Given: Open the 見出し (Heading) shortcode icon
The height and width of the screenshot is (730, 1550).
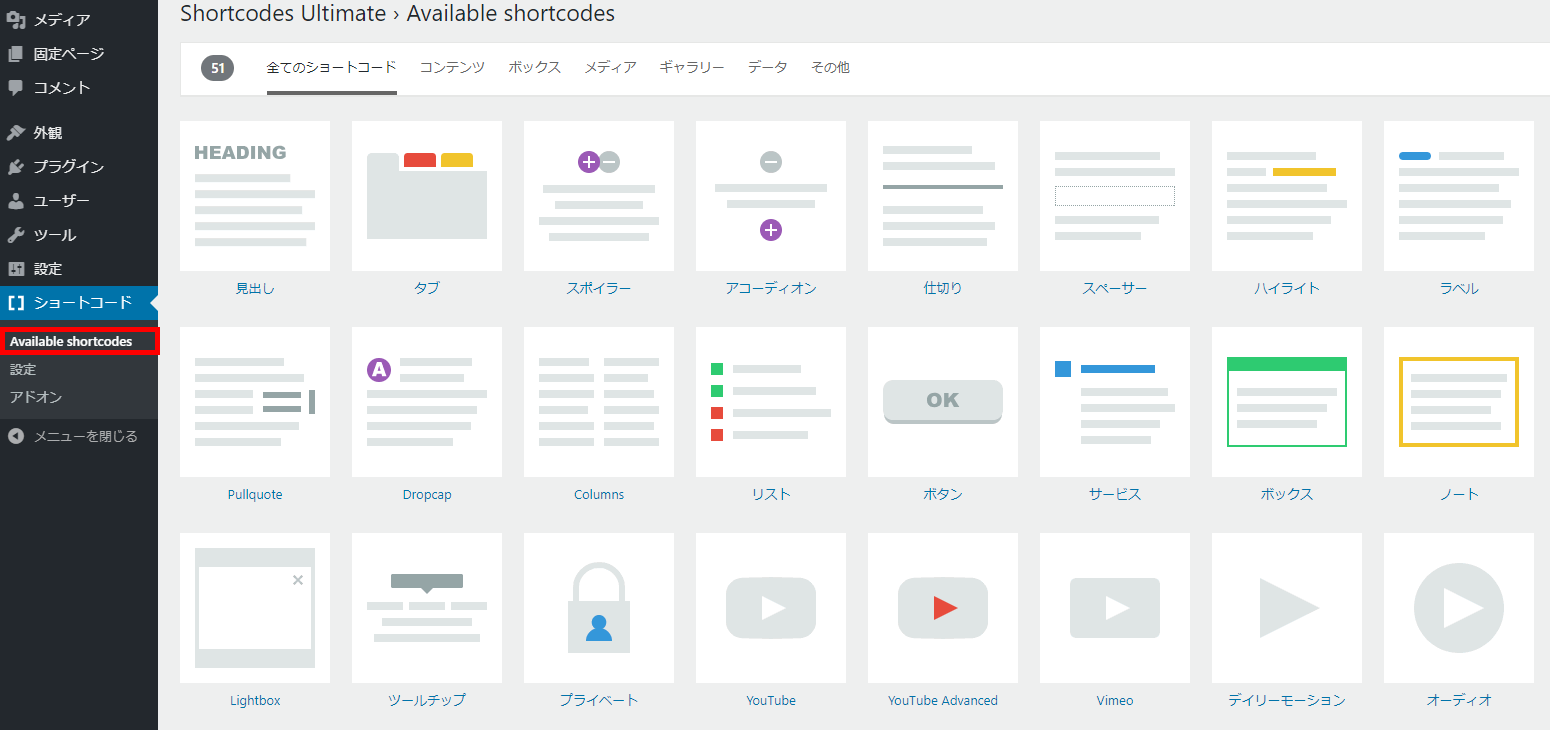Looking at the screenshot, I should [x=255, y=196].
